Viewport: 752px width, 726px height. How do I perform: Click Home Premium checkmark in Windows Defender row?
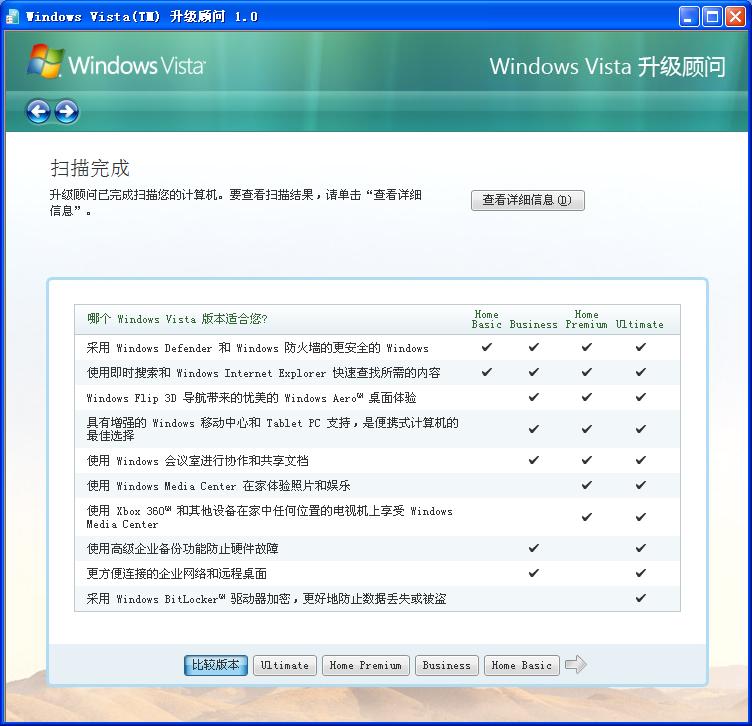tap(586, 347)
